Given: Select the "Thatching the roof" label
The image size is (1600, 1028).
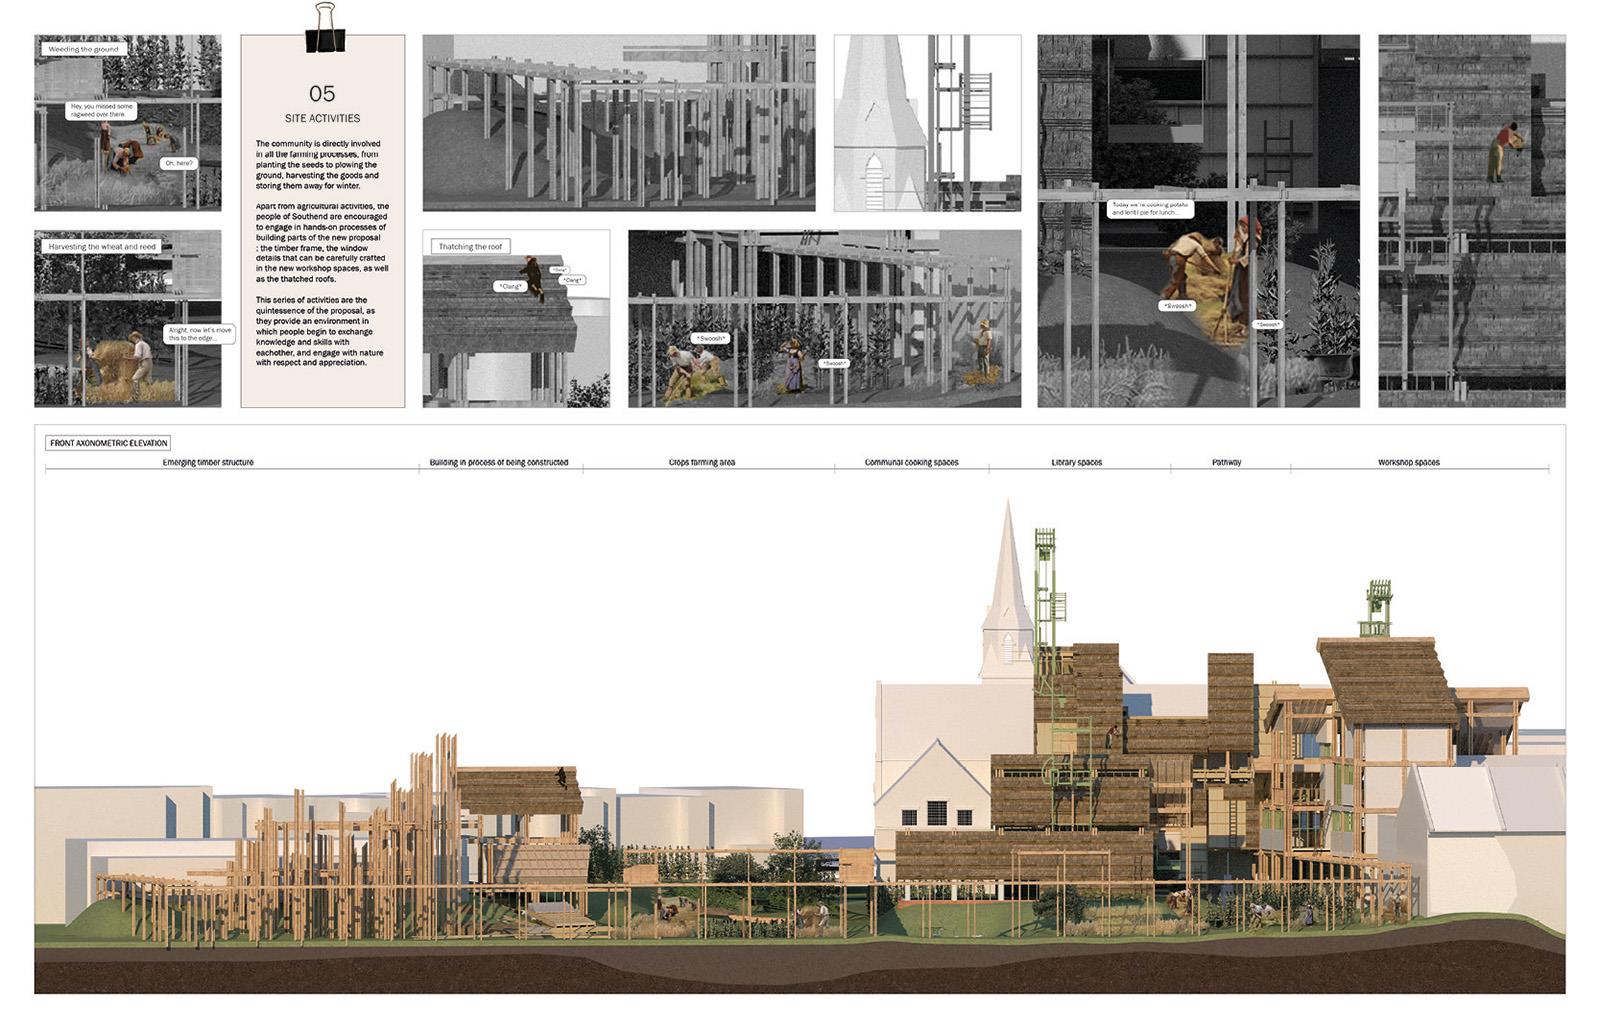Looking at the screenshot, I should pyautogui.click(x=470, y=246).
